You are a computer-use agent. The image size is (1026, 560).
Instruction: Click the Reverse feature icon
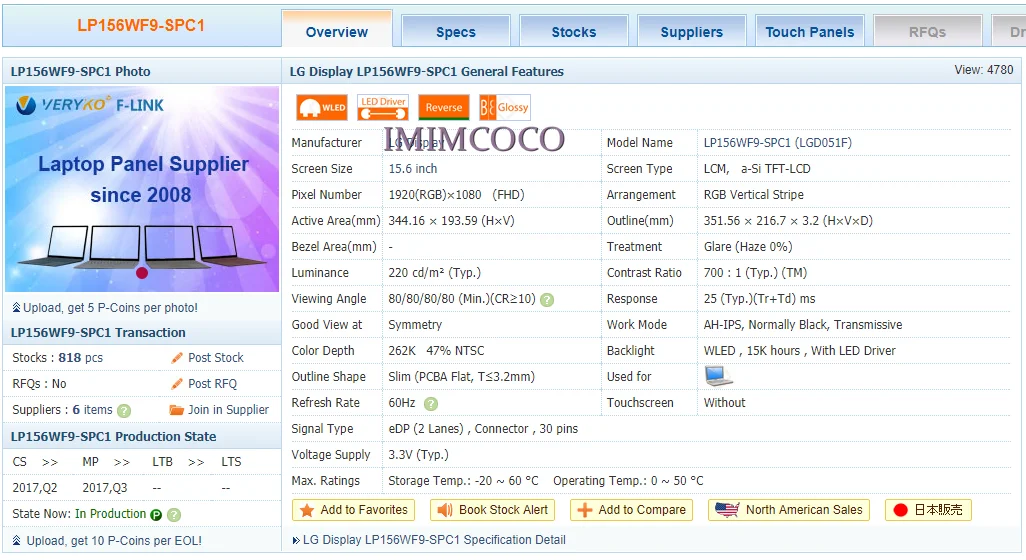click(444, 107)
